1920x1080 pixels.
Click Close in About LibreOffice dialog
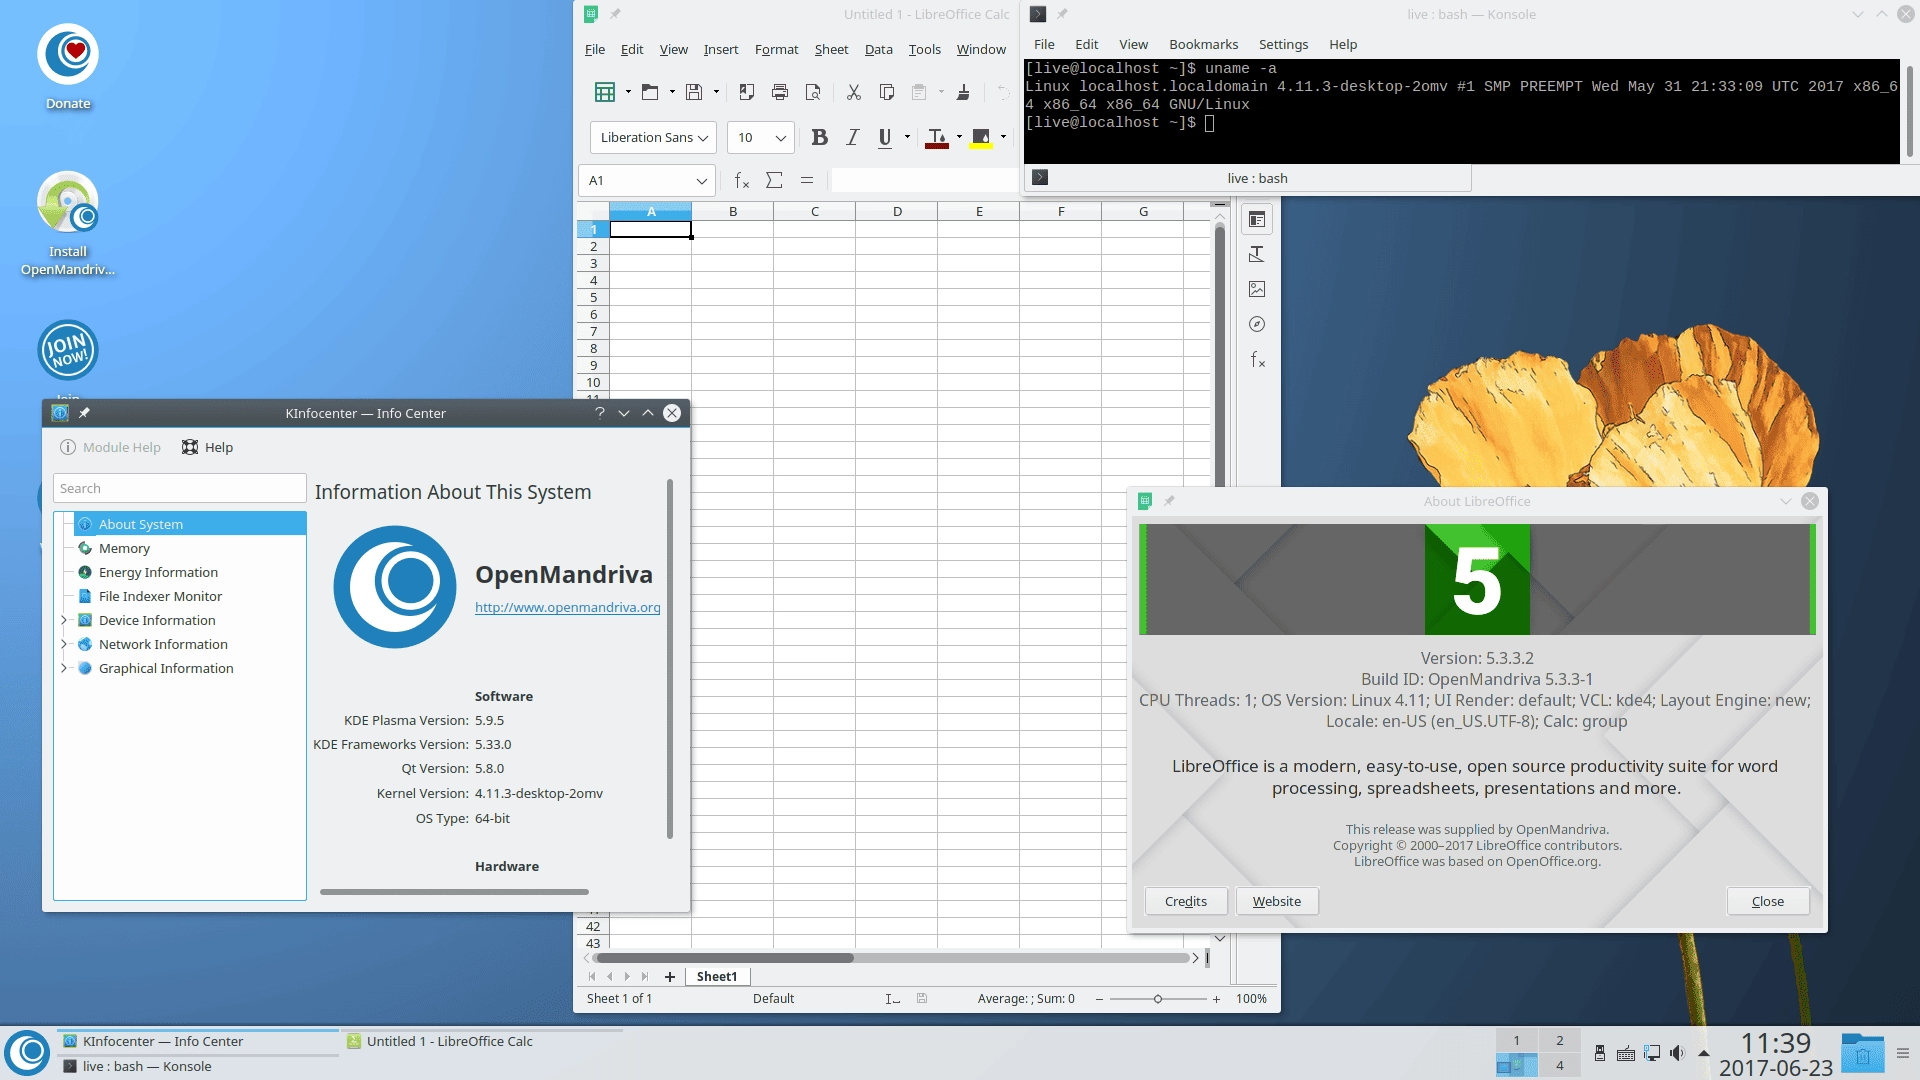[x=1768, y=901]
